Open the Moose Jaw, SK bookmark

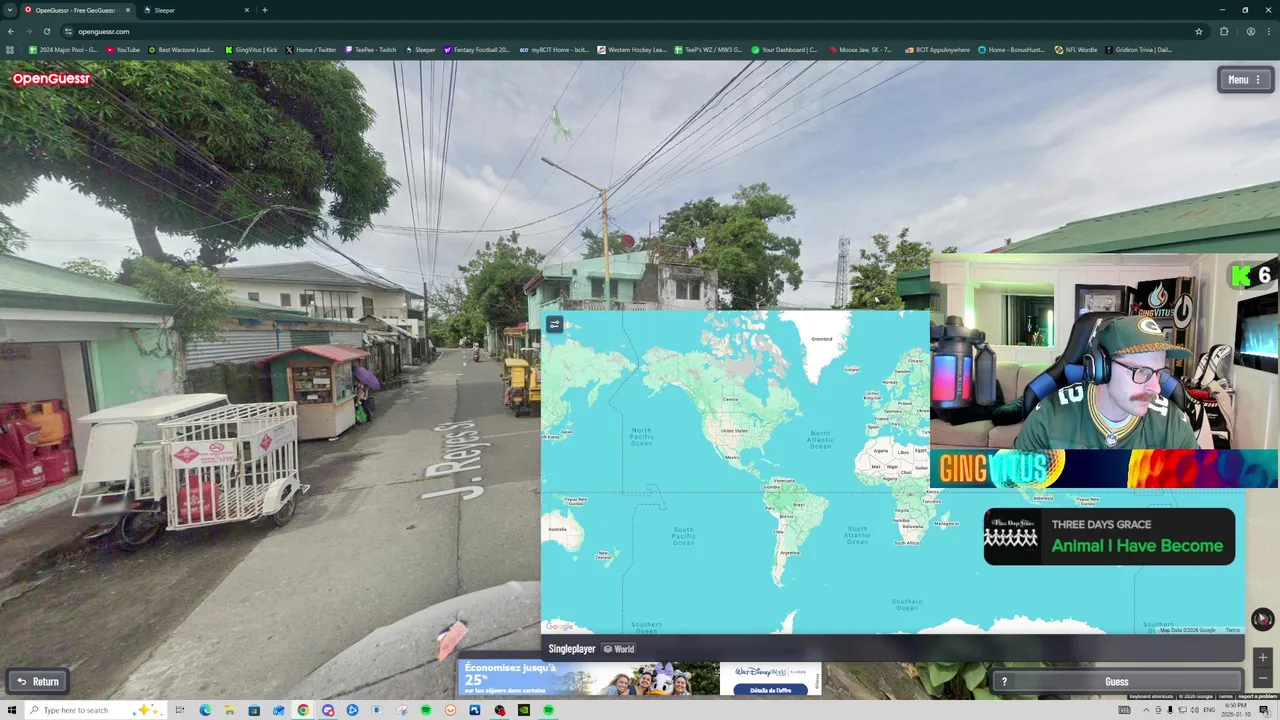(860, 49)
